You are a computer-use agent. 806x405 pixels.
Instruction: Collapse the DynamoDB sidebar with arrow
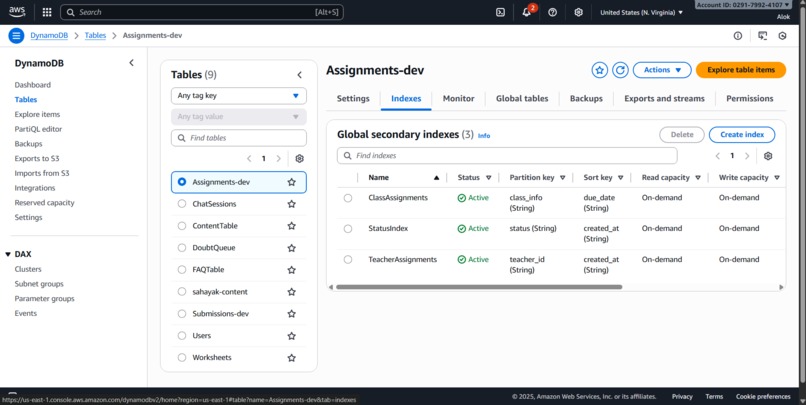pos(131,63)
